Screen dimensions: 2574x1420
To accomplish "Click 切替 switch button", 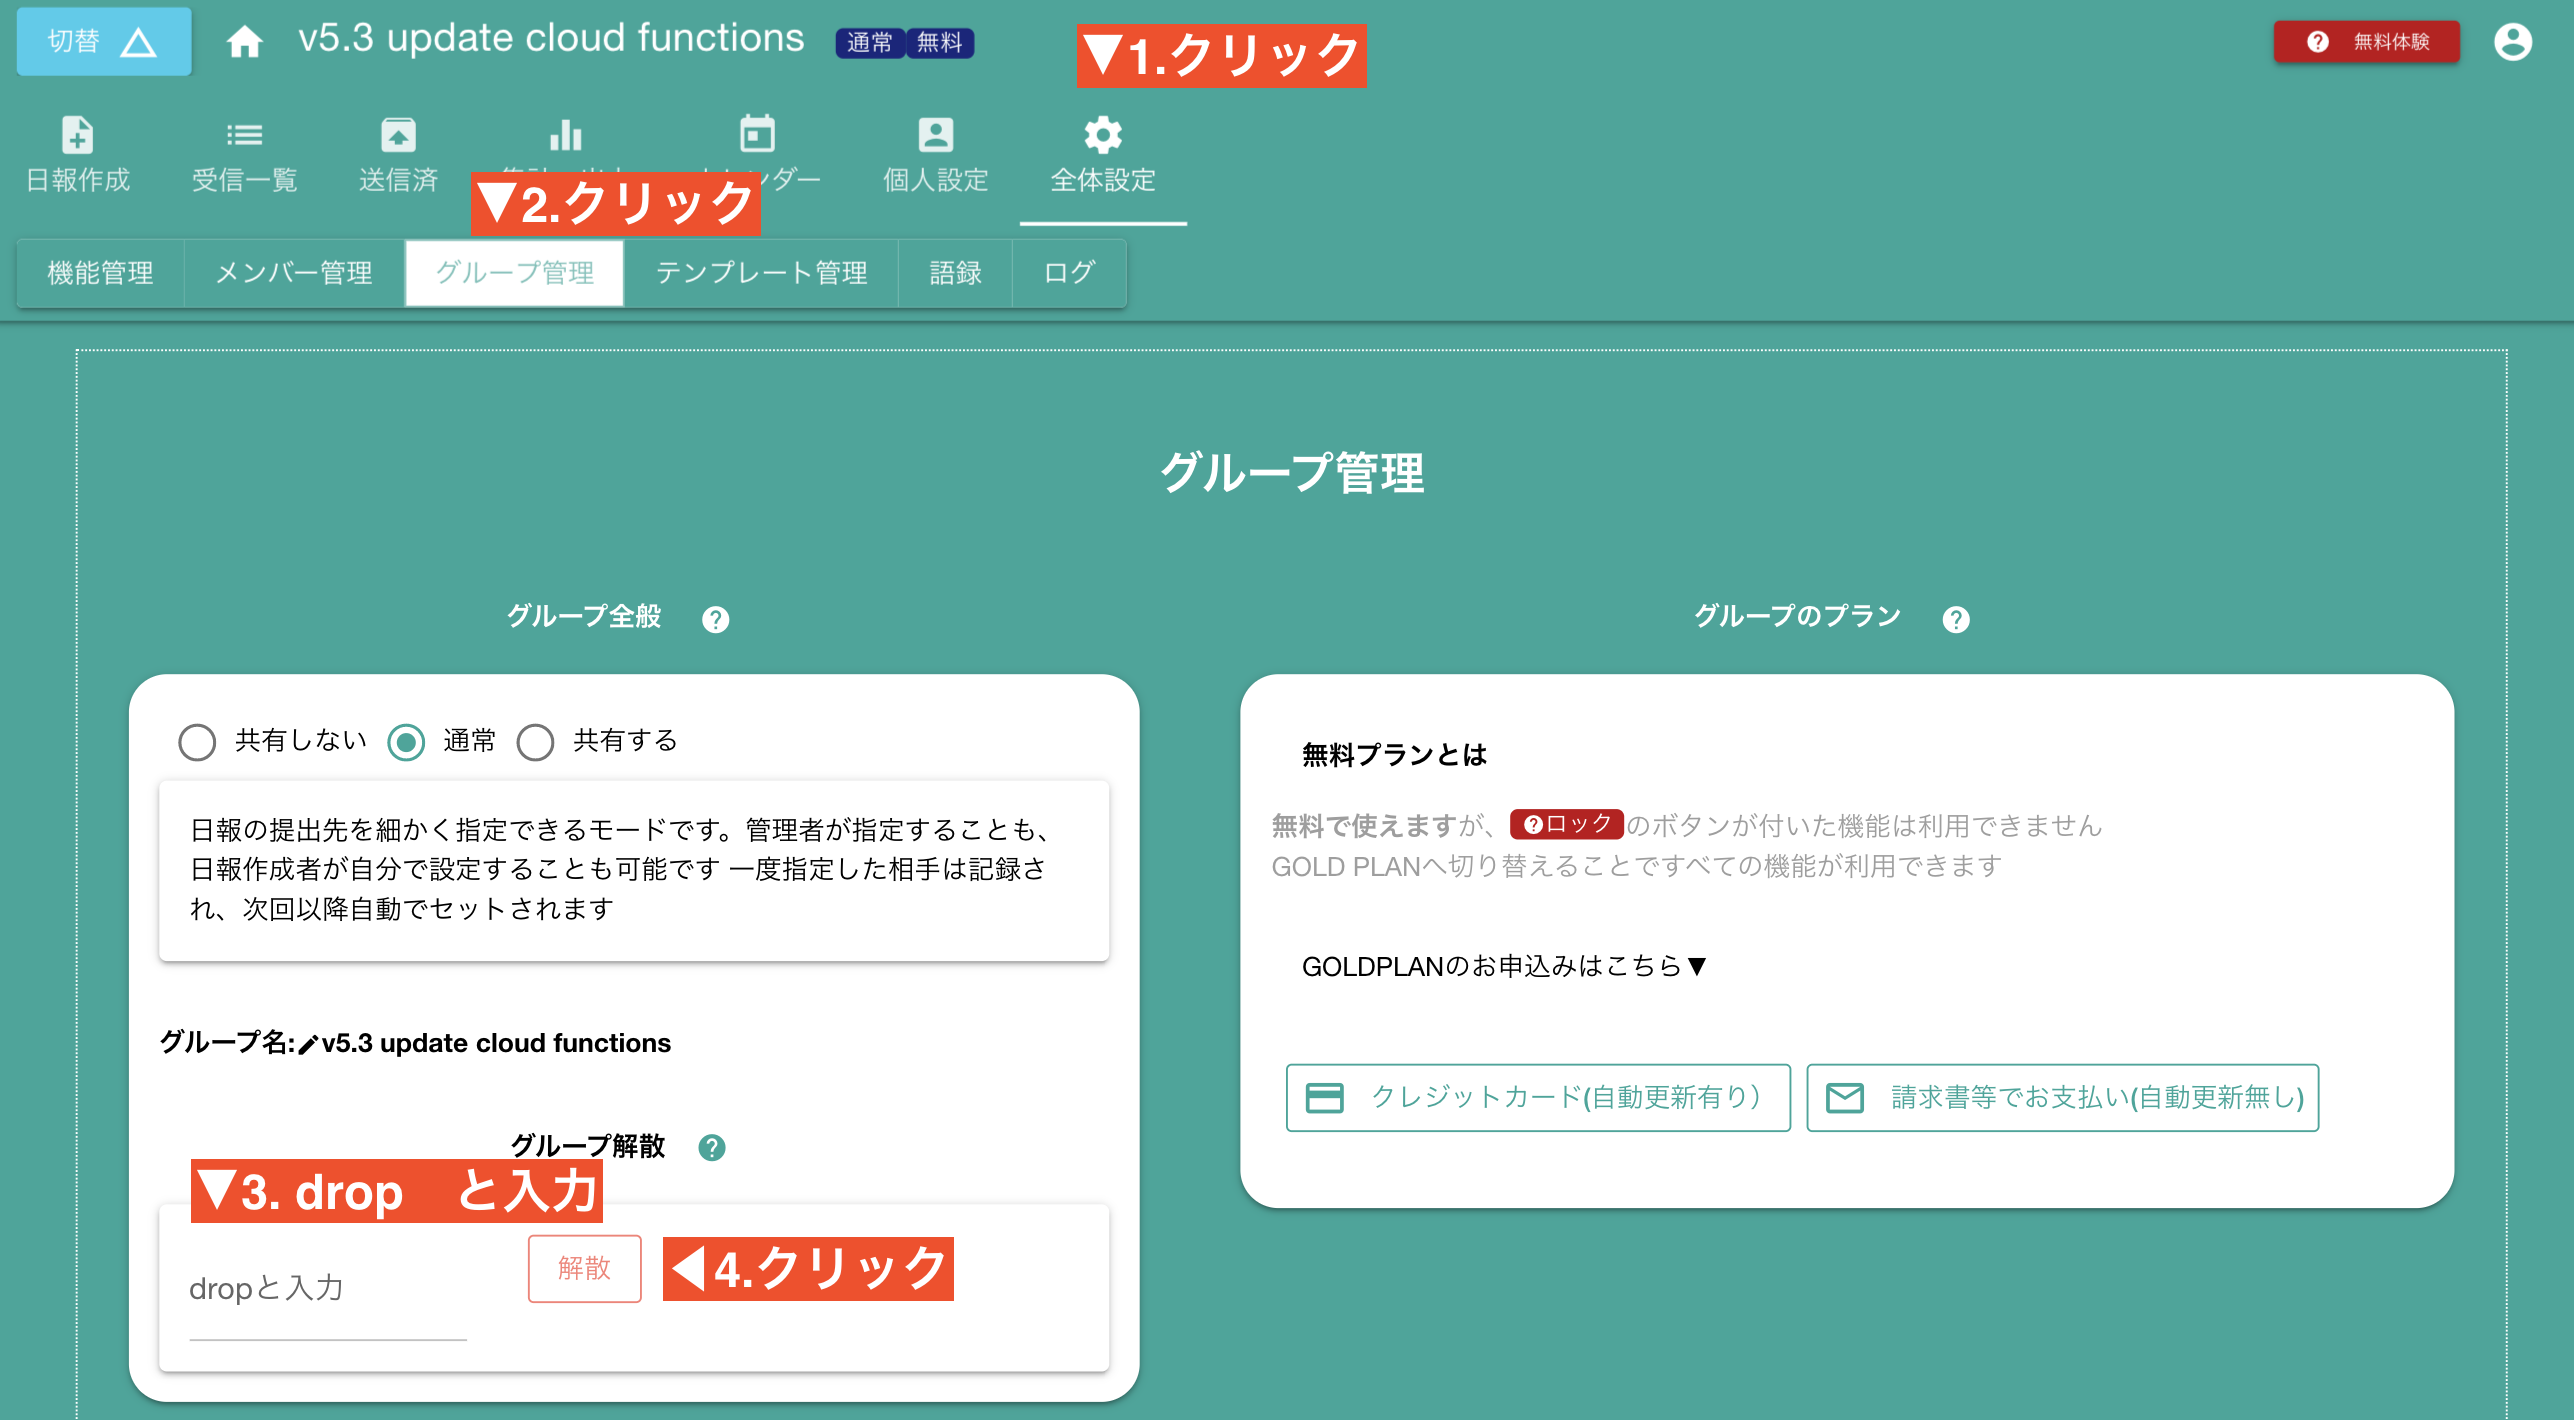I will coord(104,42).
